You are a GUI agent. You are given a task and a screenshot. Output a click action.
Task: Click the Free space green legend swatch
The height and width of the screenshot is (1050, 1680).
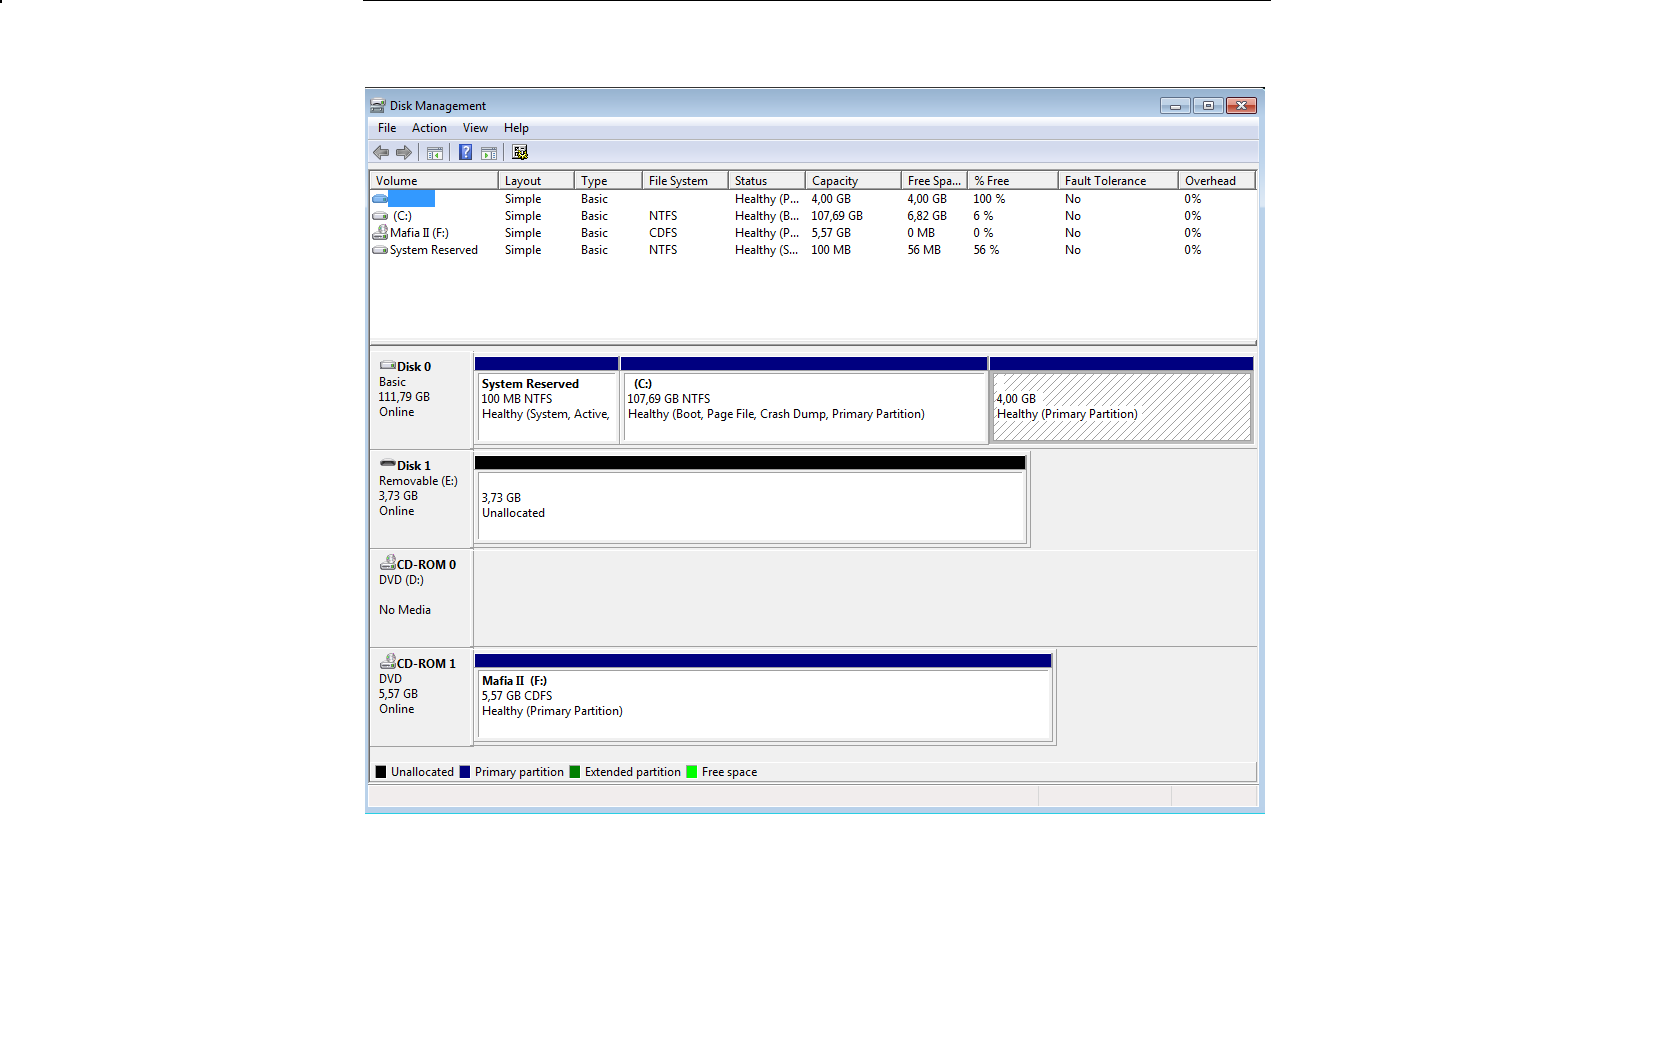coord(692,772)
